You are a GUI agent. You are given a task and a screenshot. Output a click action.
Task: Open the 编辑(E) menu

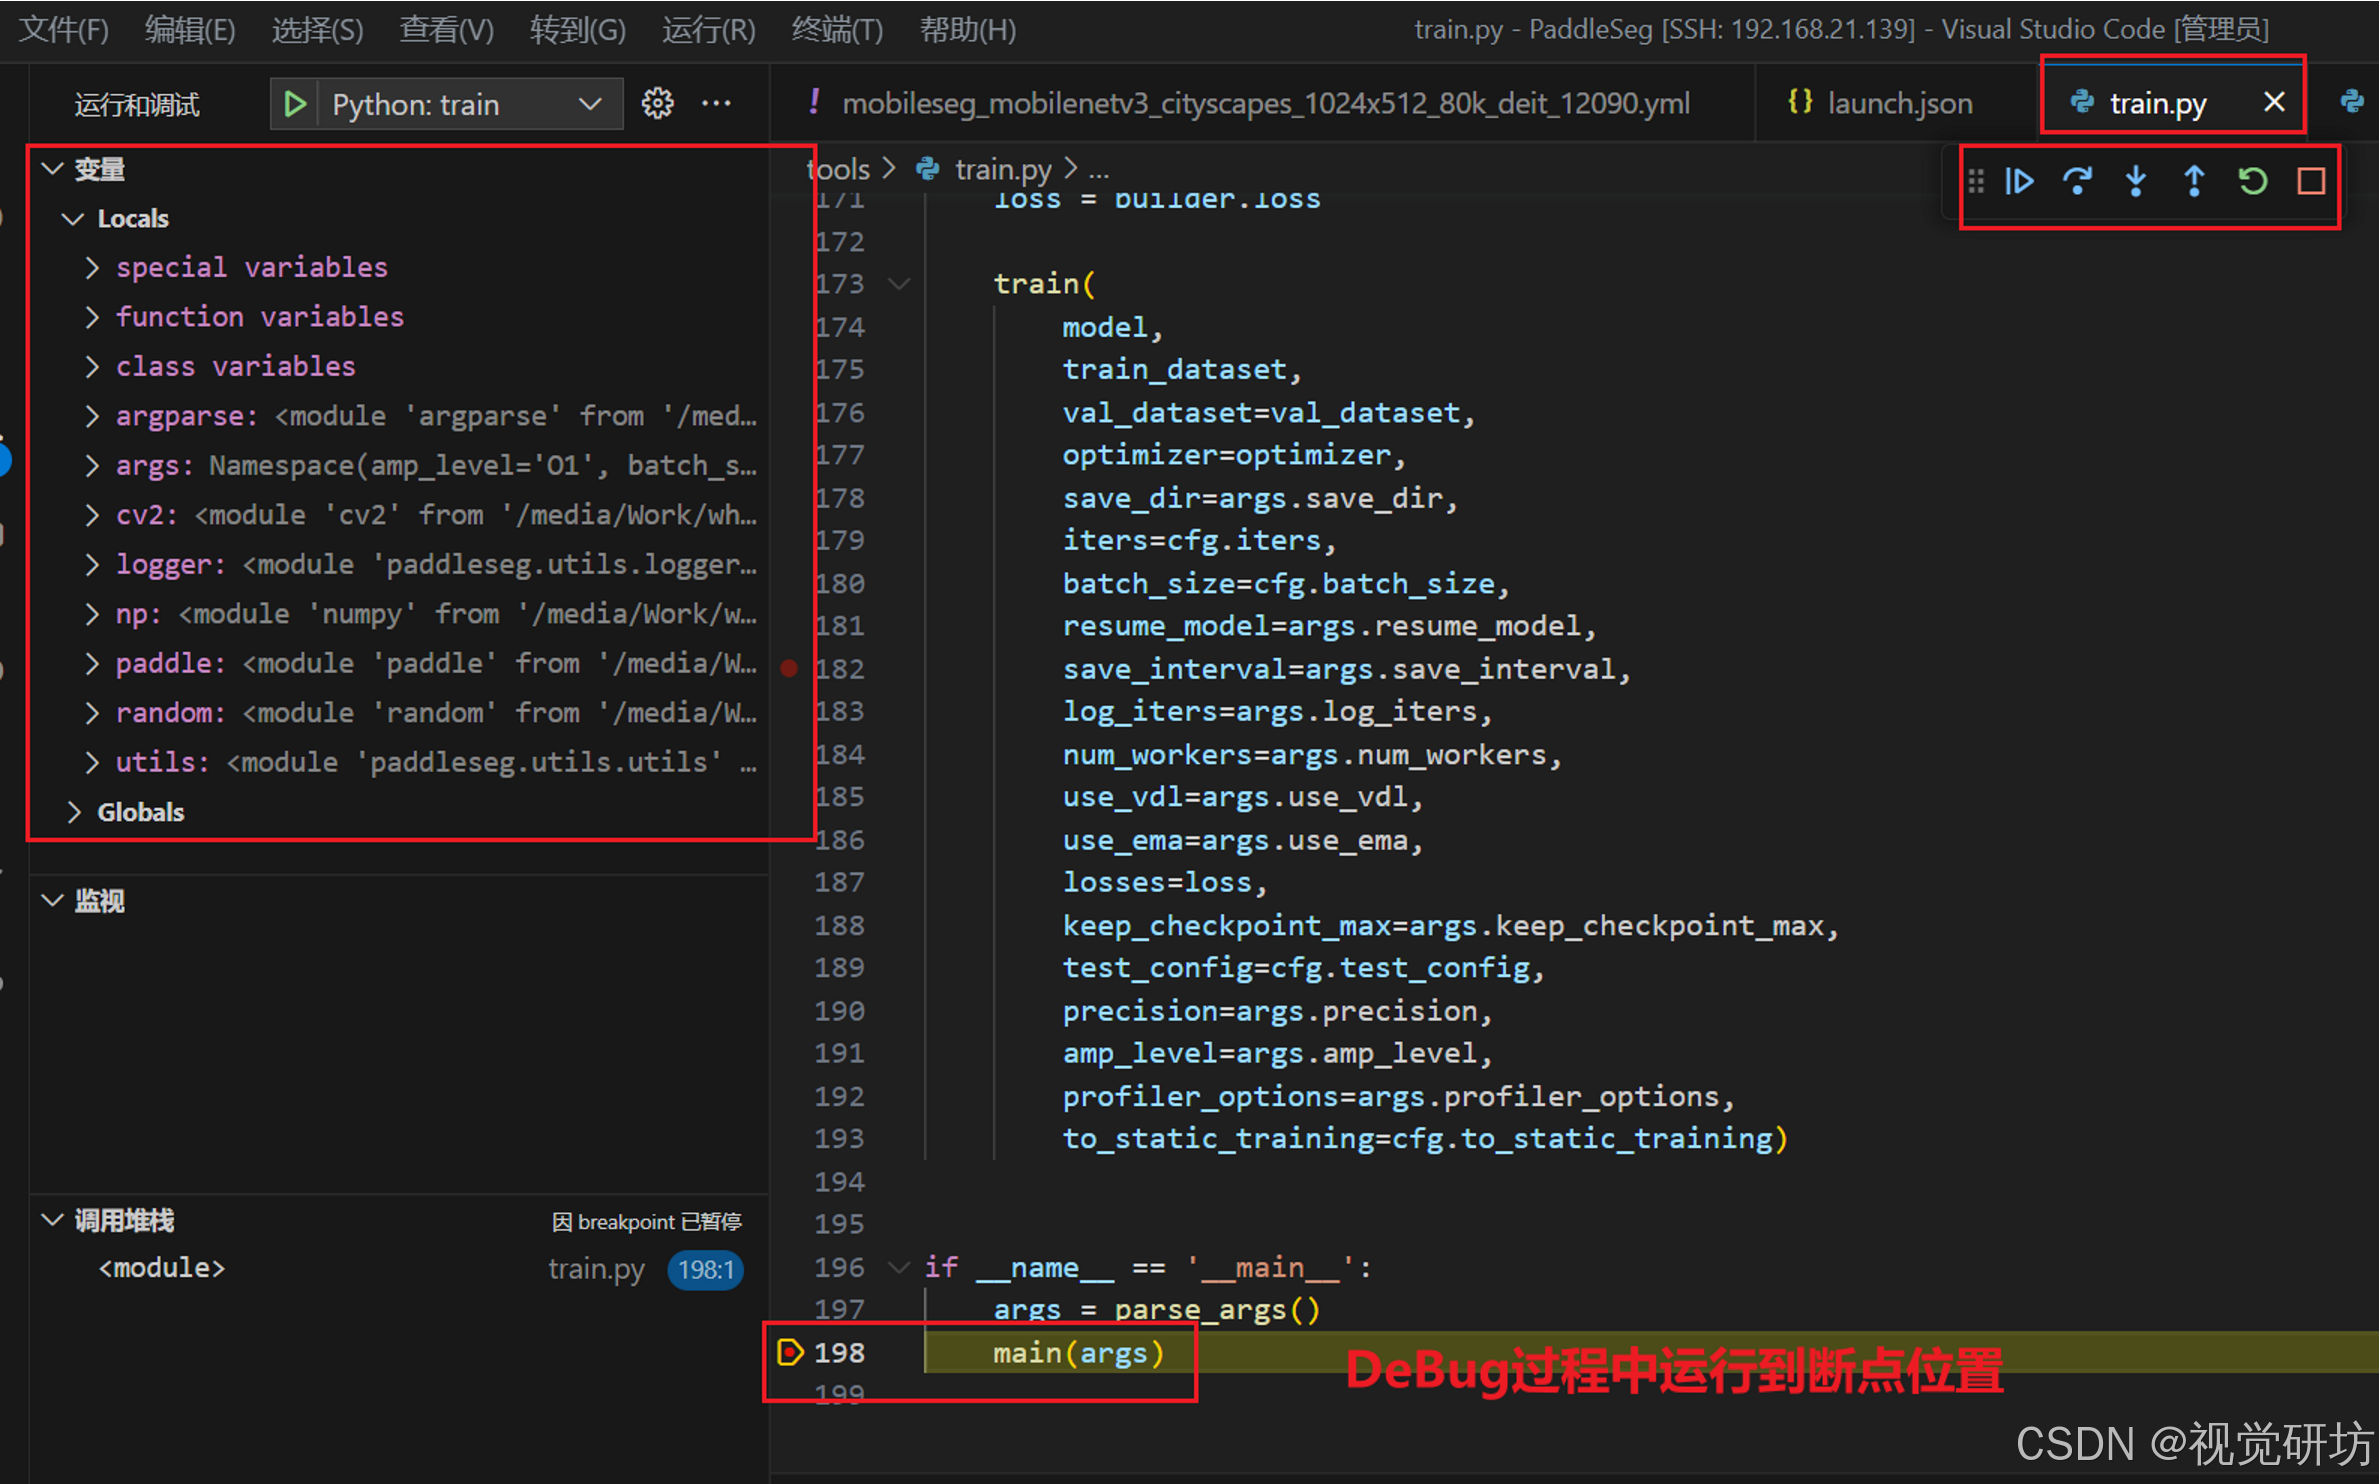point(190,29)
